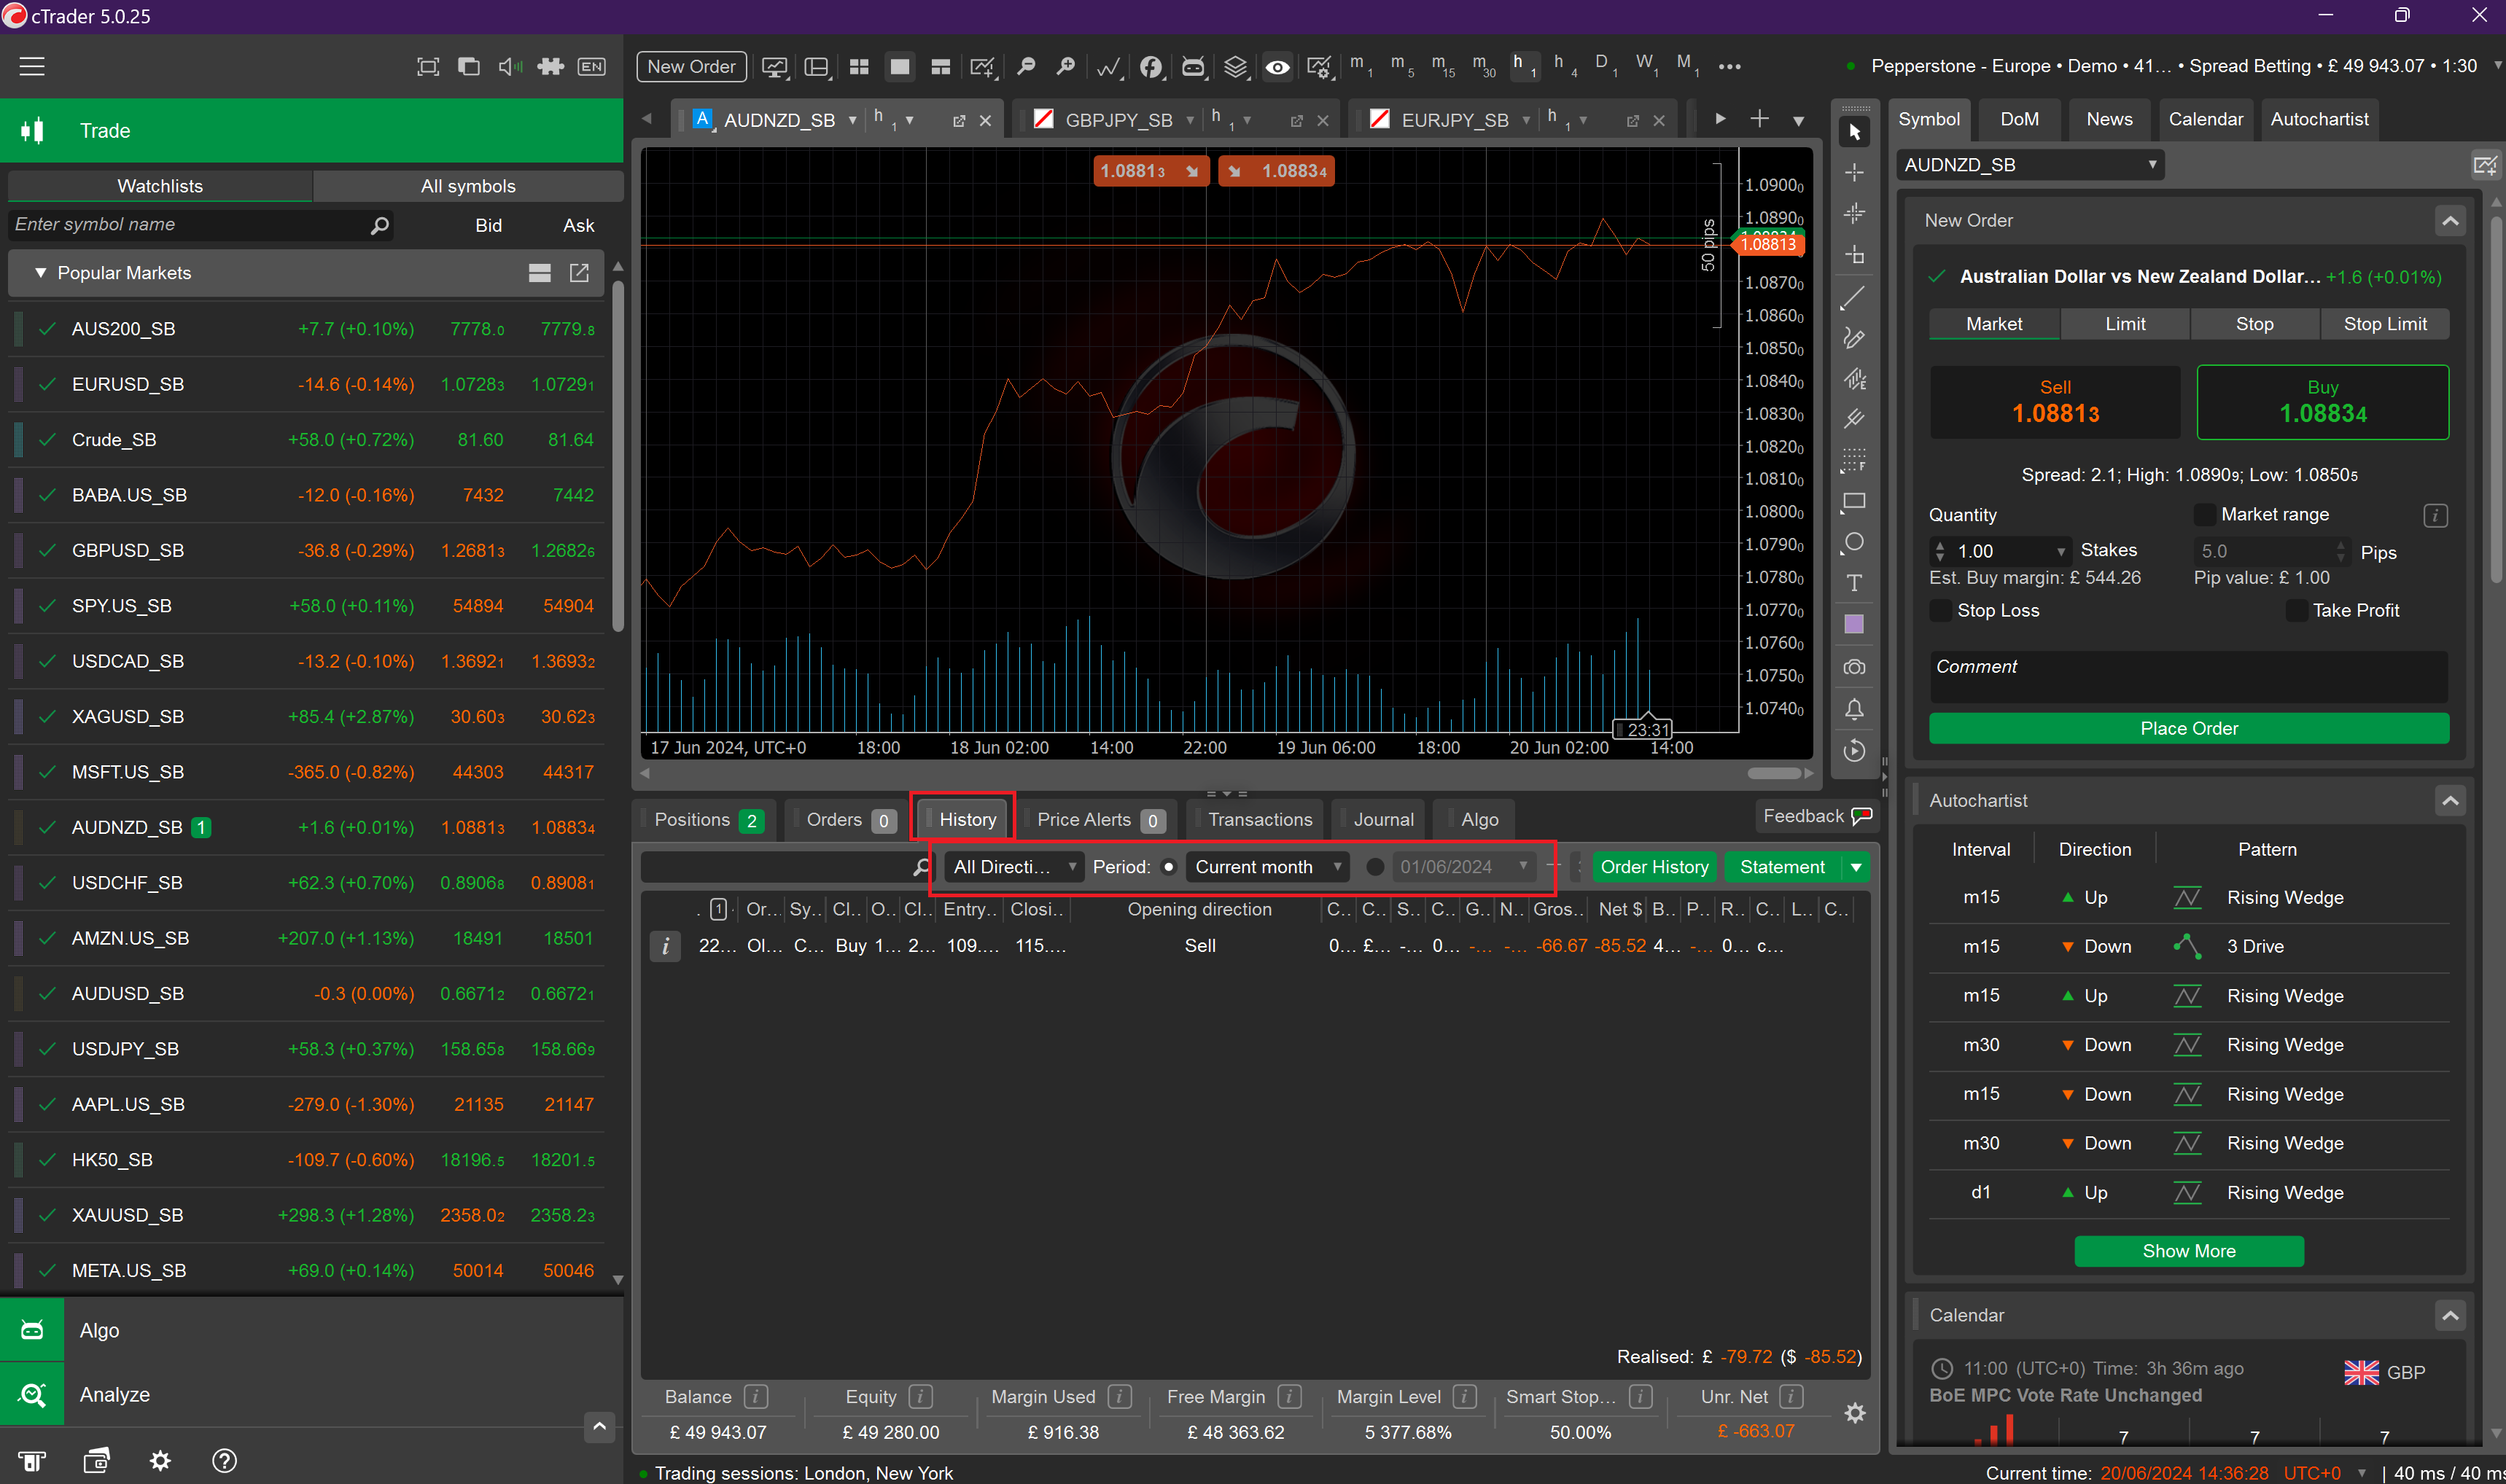The width and height of the screenshot is (2506, 1484).
Task: Switch to the DoM tab
Action: tap(2019, 119)
